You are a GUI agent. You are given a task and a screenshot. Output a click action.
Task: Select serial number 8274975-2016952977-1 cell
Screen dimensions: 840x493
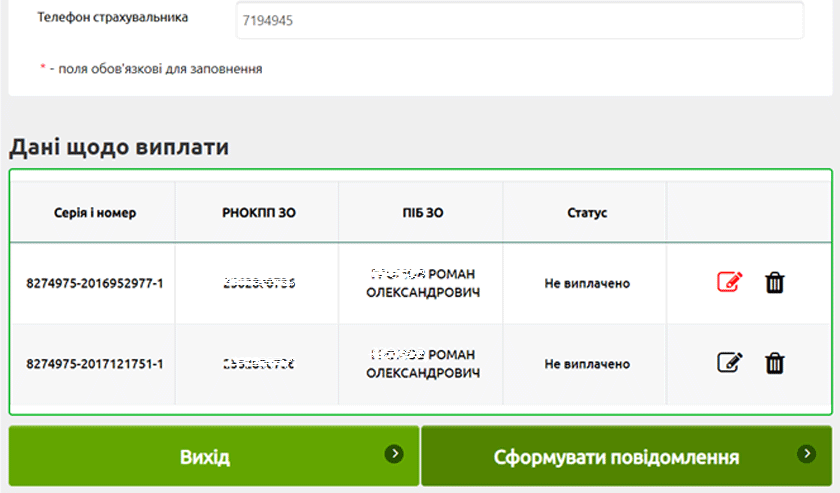[x=95, y=283]
